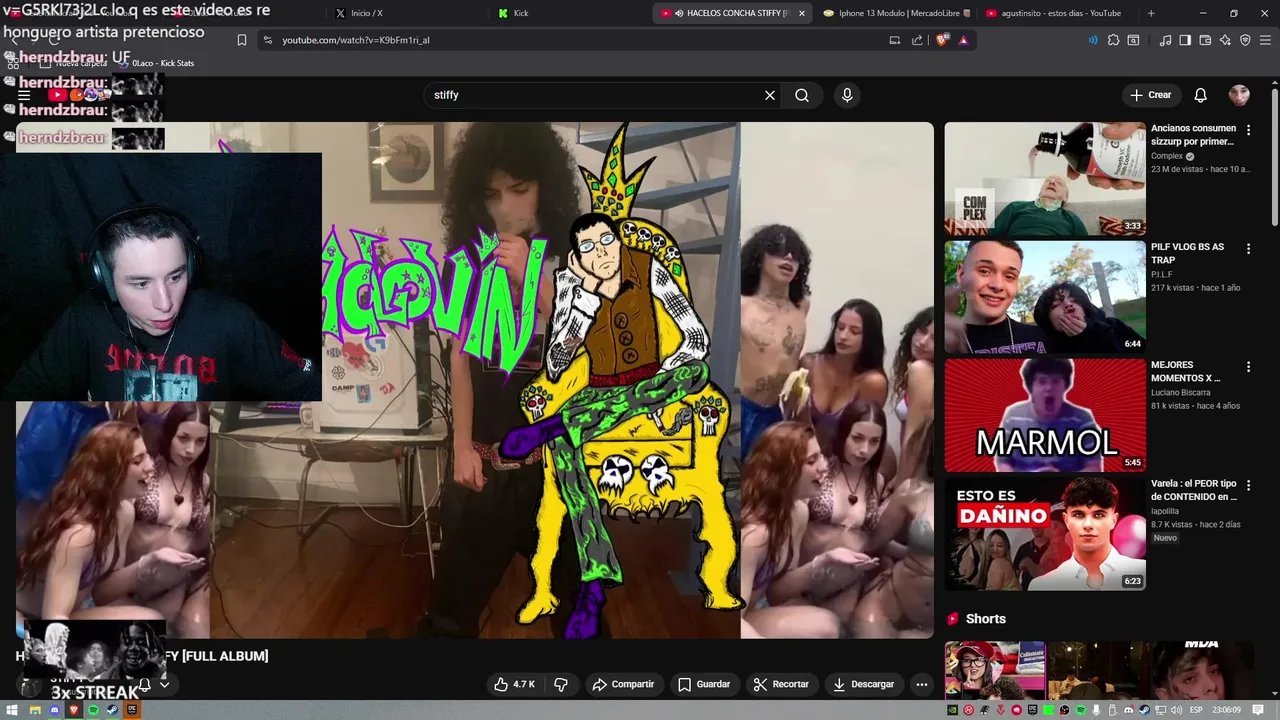Open 'Ancianos consumen sizzurp' video thumbnail
The width and height of the screenshot is (1280, 720).
[1045, 178]
